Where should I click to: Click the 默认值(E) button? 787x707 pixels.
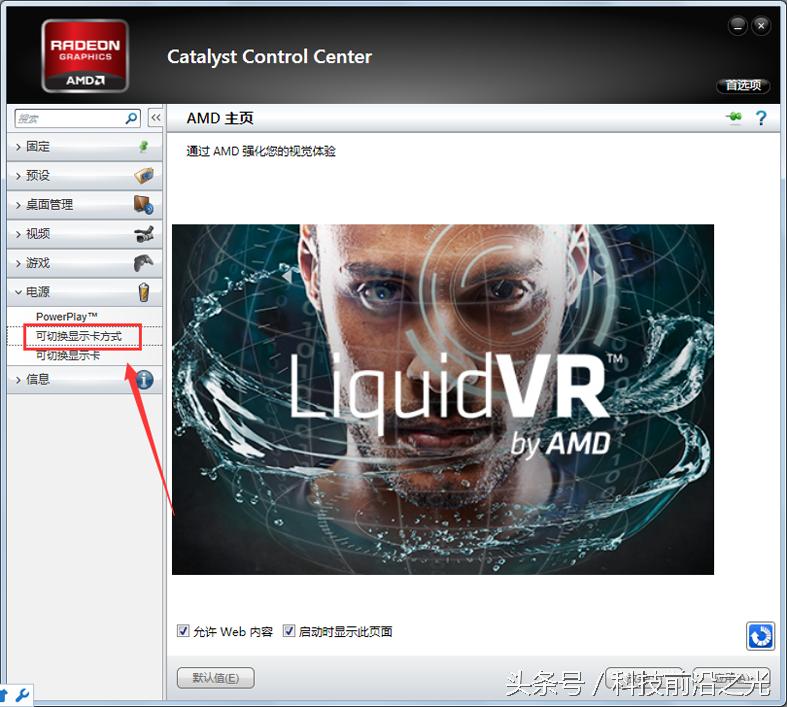click(x=216, y=678)
